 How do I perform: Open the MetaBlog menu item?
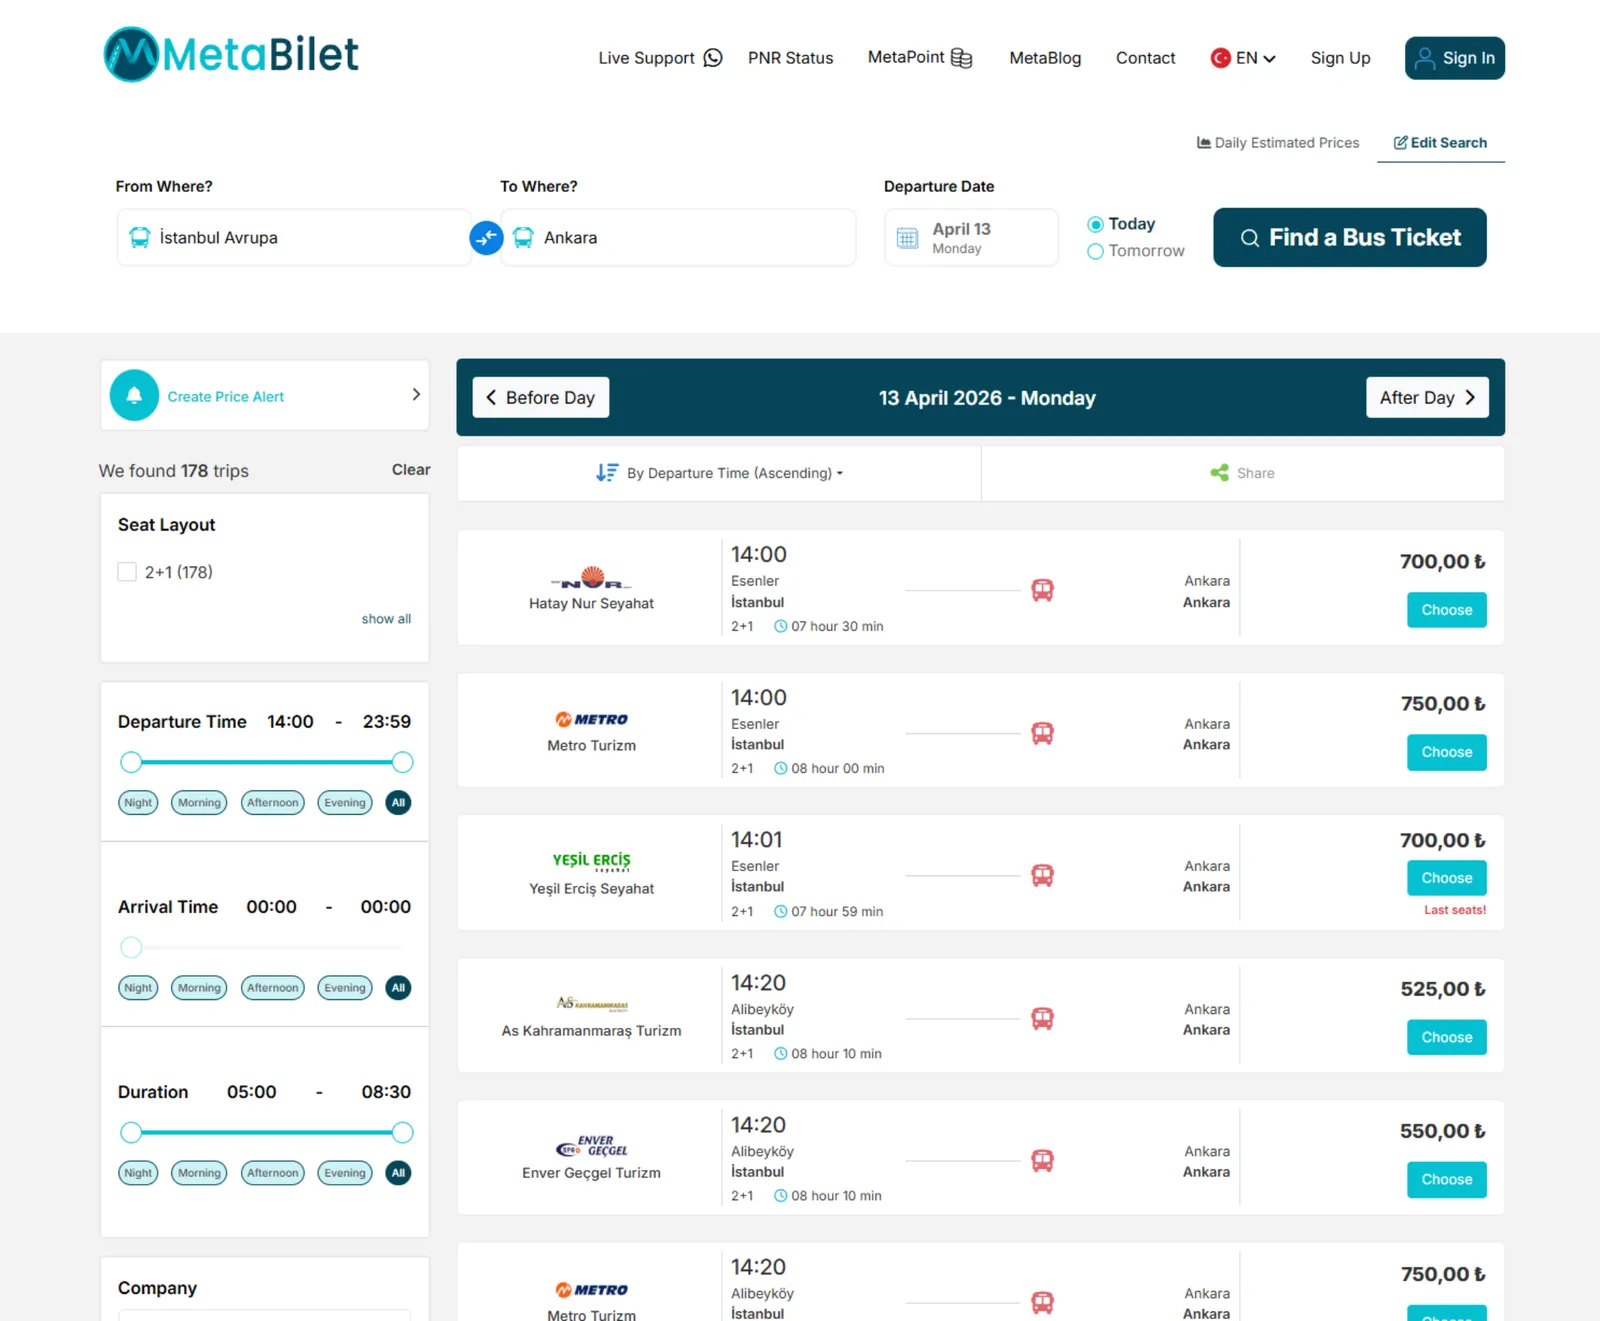click(x=1044, y=57)
